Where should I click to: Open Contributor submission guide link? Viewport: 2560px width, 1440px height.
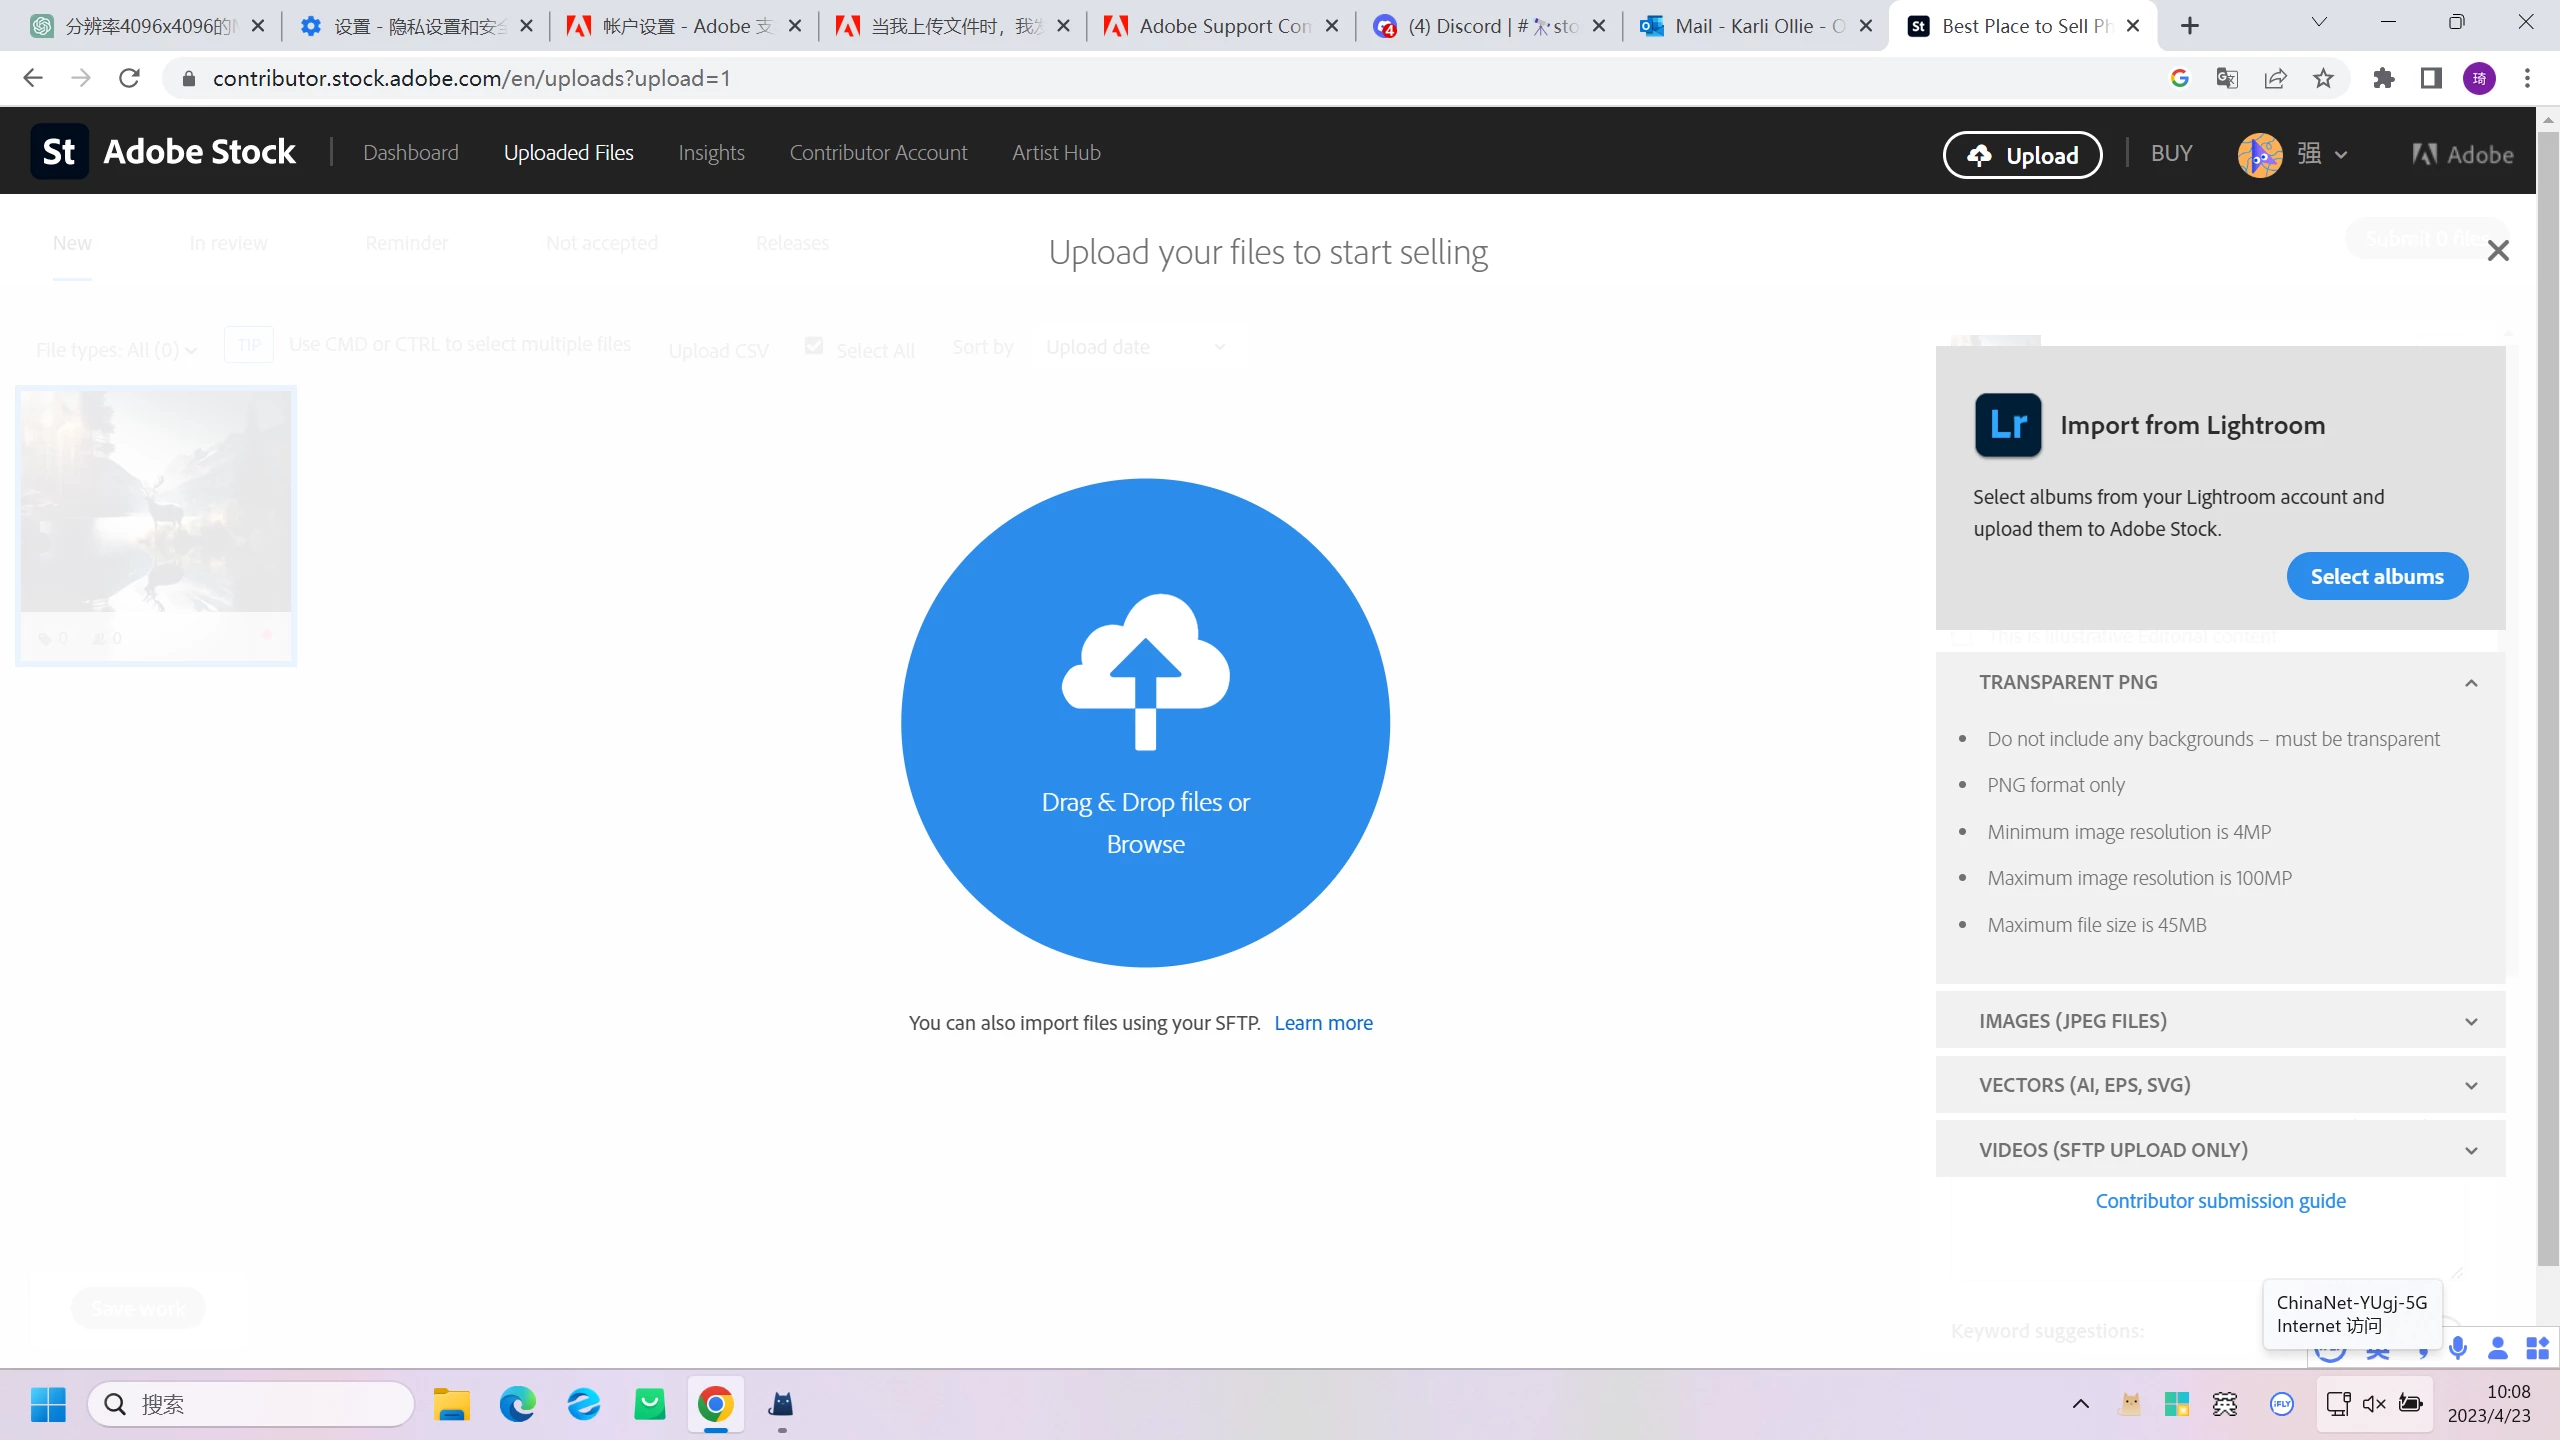[2220, 1201]
